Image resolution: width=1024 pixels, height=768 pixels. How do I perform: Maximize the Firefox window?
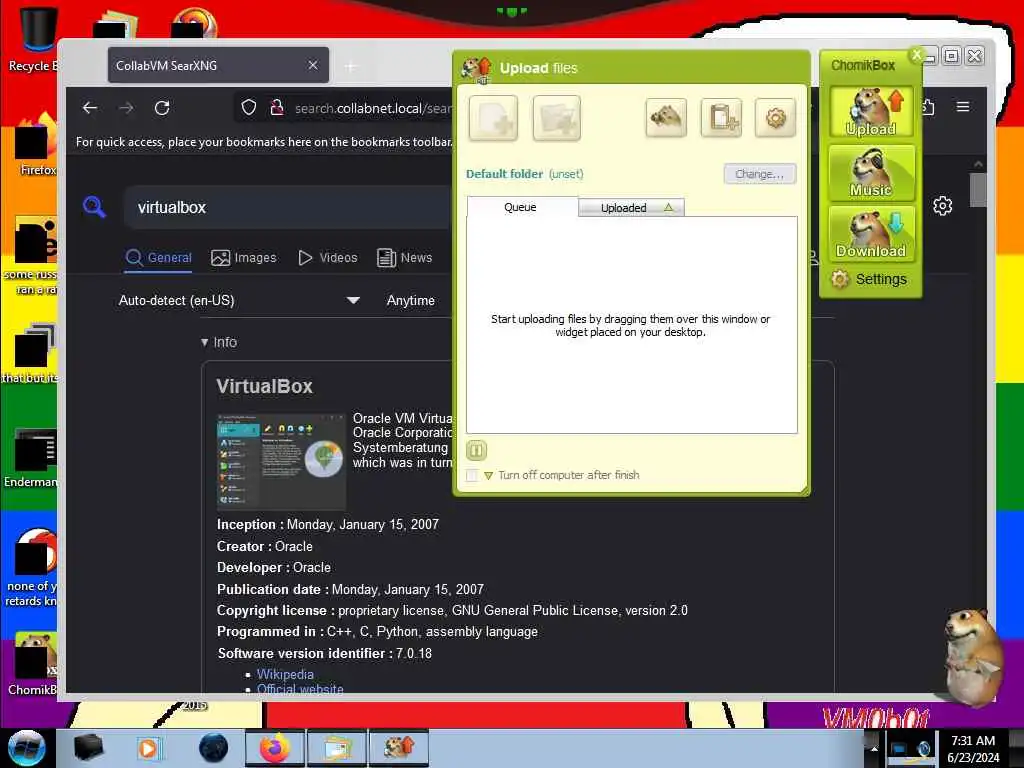[952, 56]
